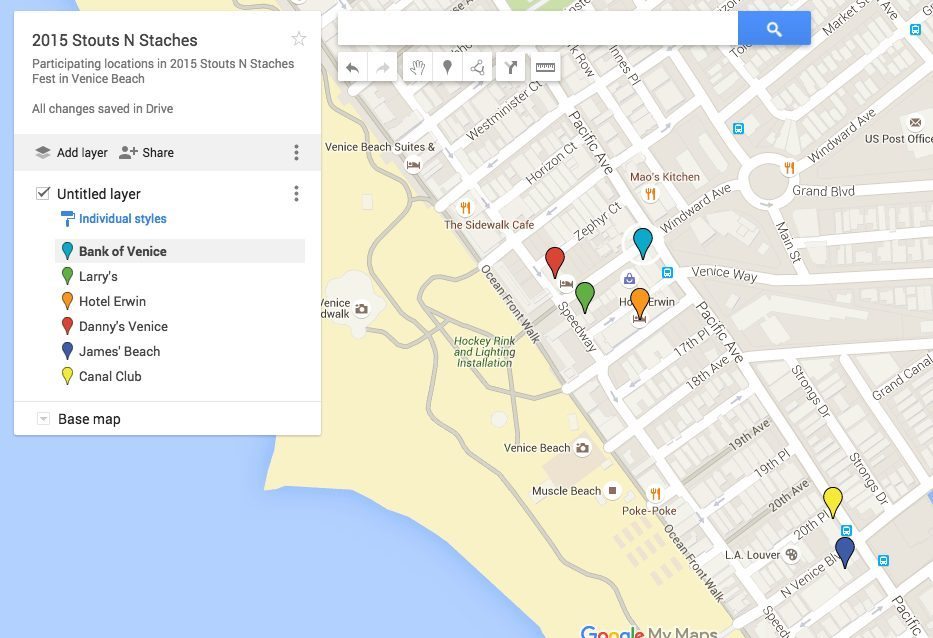
Task: Open map options menu beside Share
Action: [296, 153]
